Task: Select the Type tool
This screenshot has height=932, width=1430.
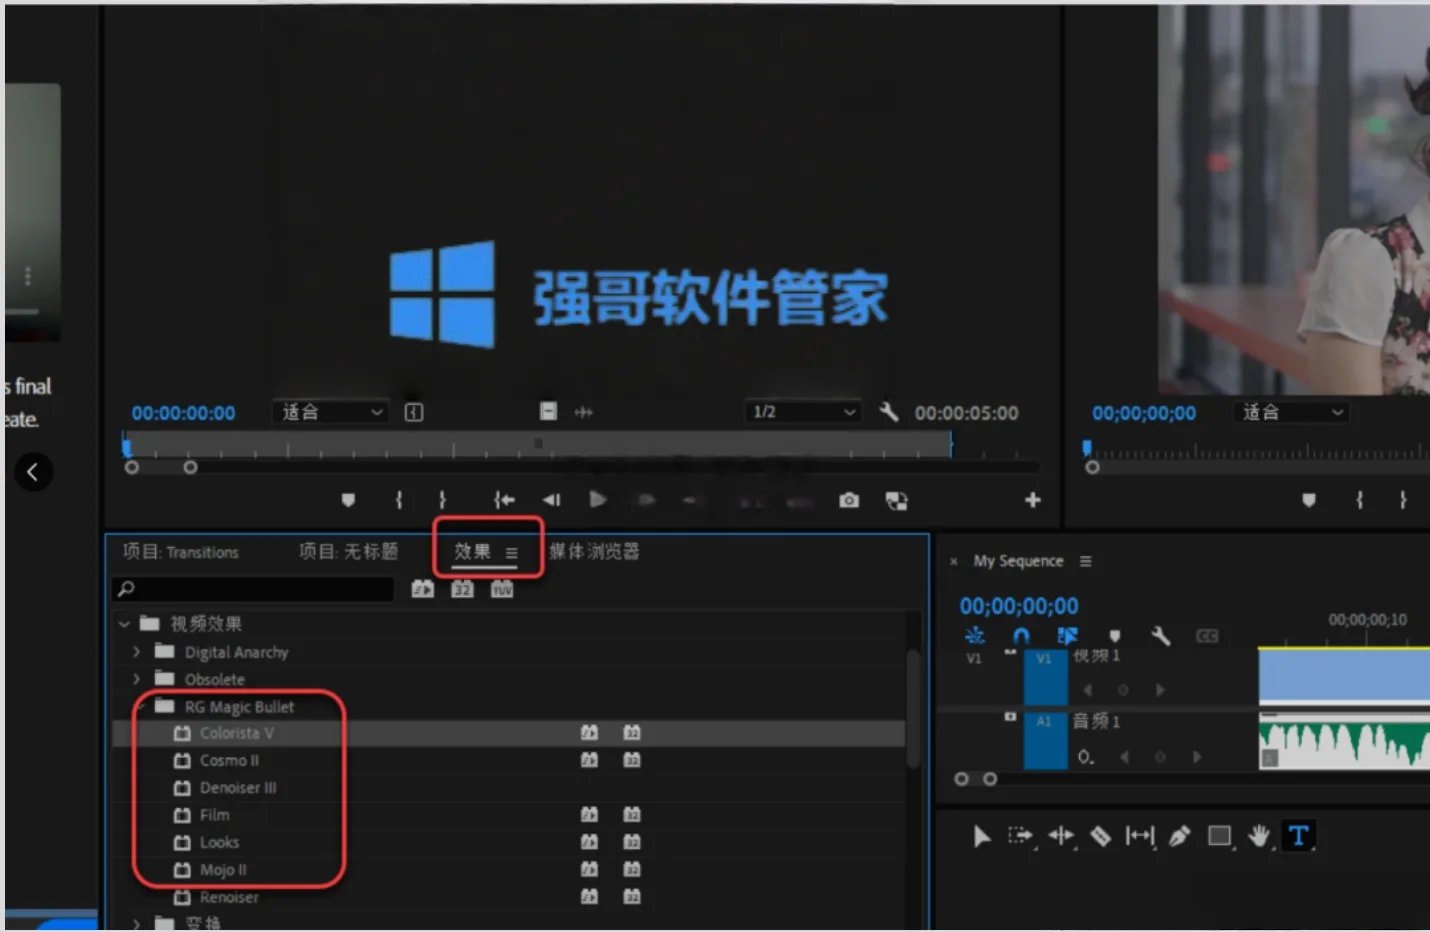Action: click(1298, 836)
